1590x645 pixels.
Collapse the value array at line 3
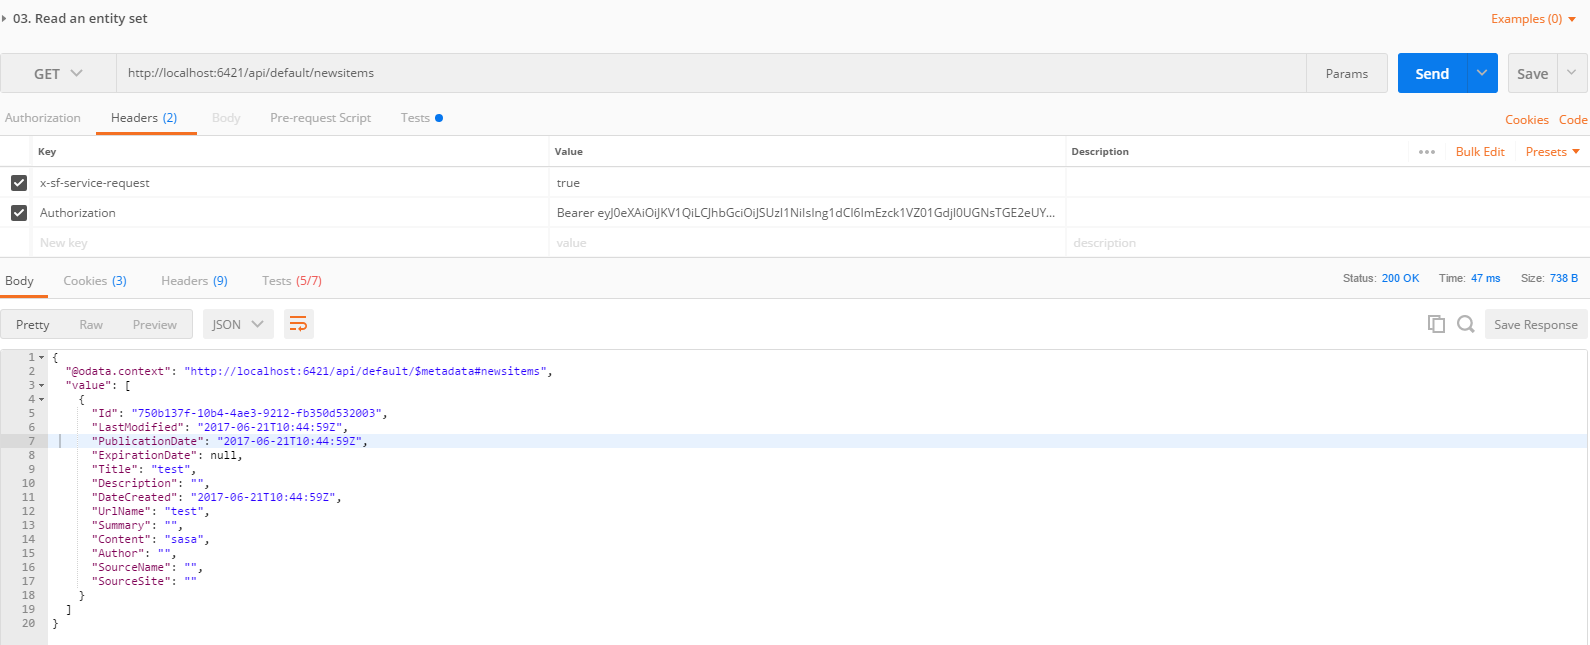click(x=42, y=385)
